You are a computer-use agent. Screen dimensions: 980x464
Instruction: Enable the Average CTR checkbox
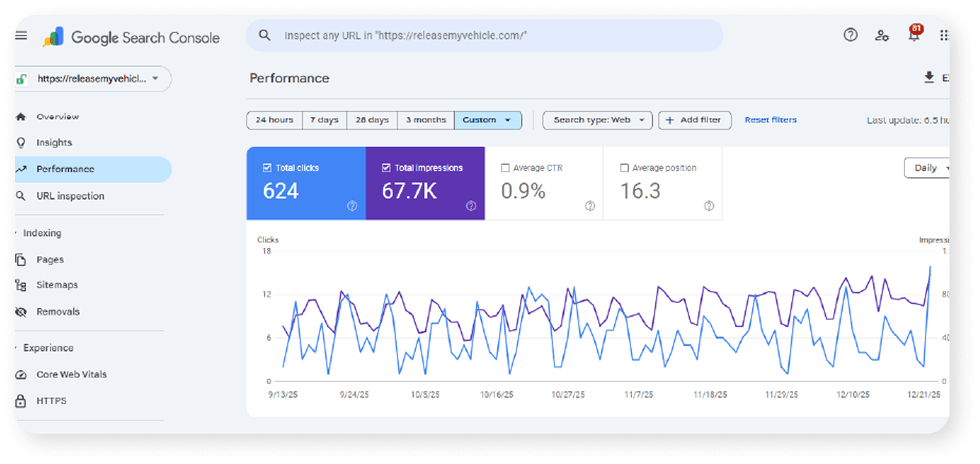pos(505,168)
